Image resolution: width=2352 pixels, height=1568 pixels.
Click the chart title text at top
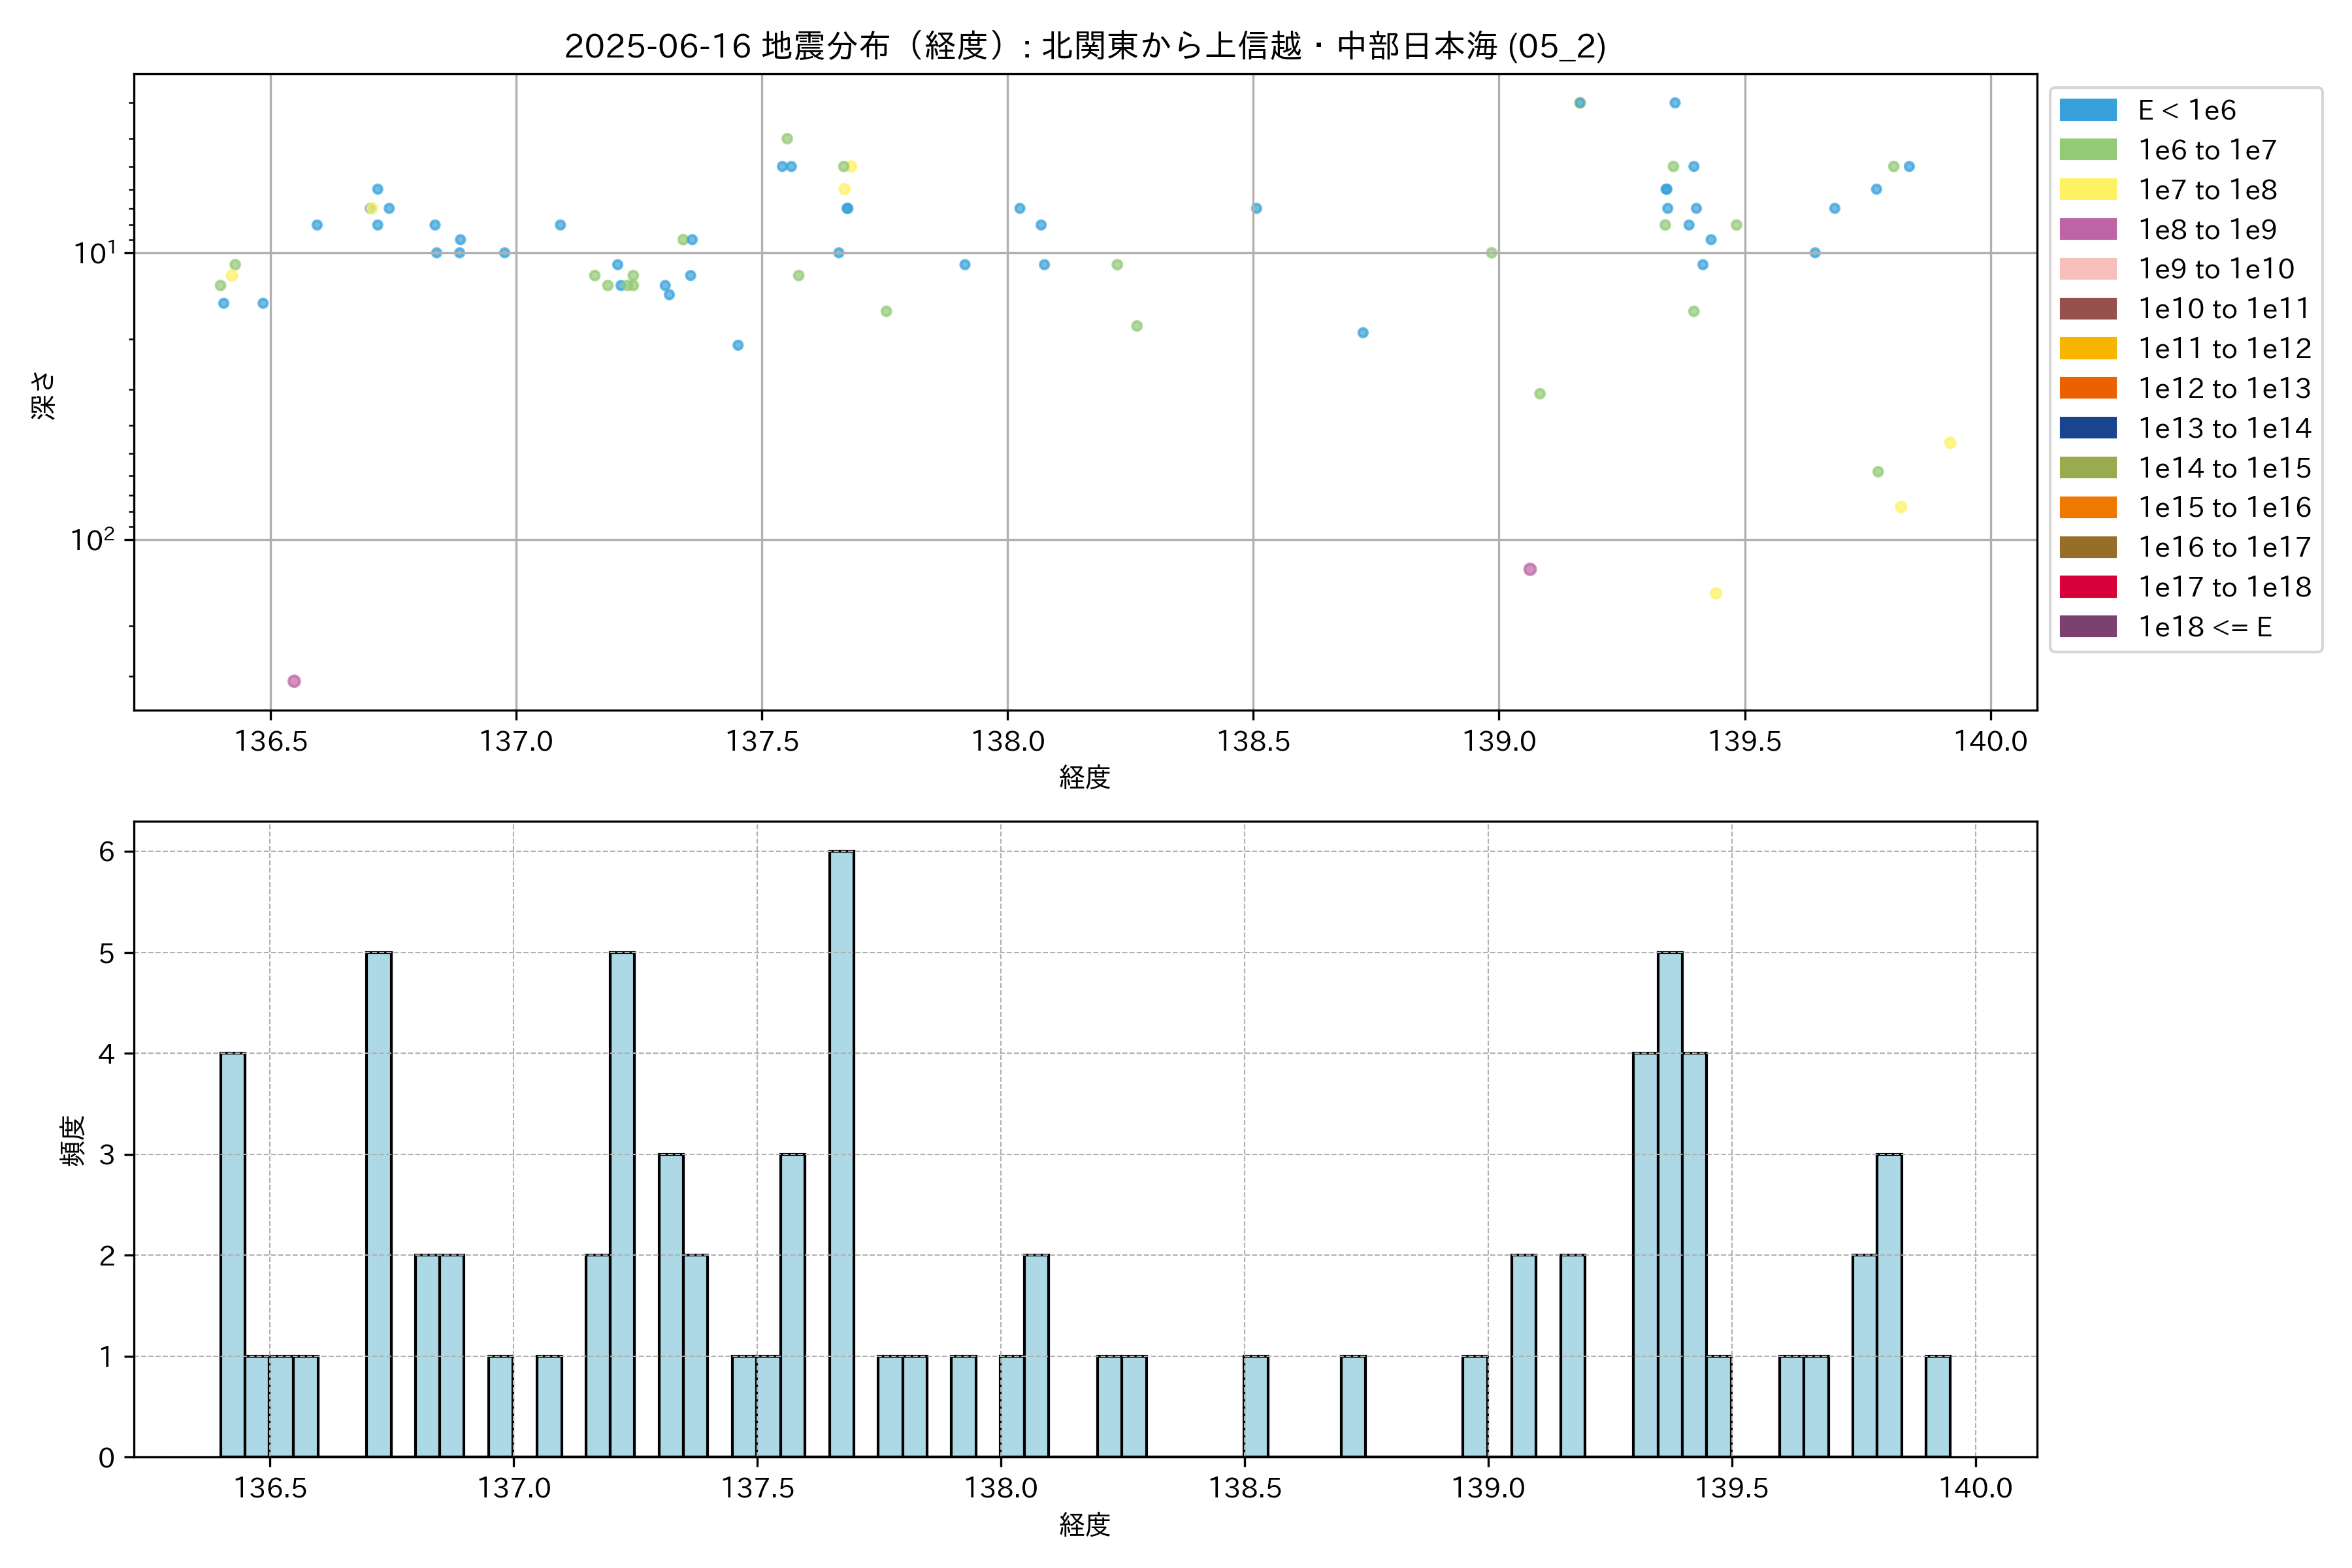(x=1085, y=46)
